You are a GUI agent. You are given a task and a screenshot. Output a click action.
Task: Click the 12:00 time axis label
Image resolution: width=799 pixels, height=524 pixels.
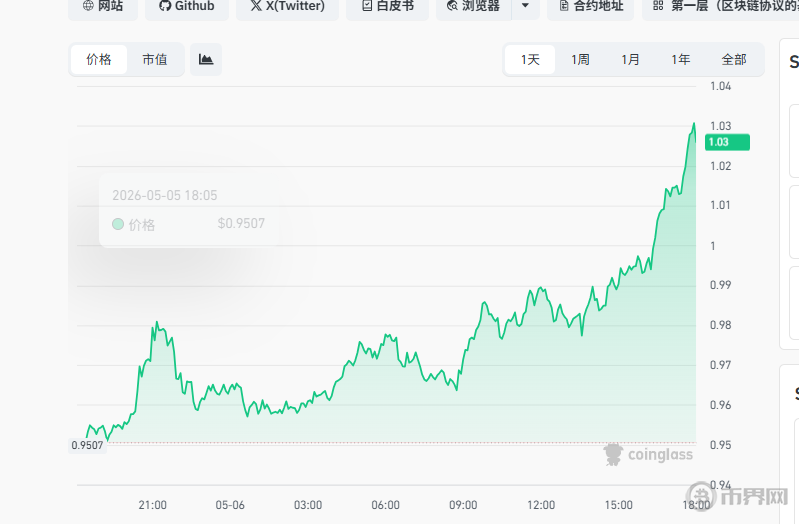pos(541,505)
